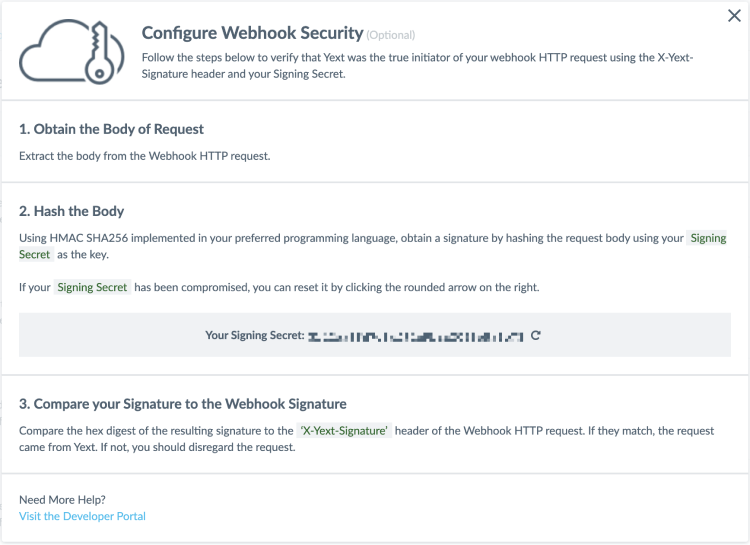
Task: Click the "3. Compare your Signature" heading
Action: click(183, 404)
